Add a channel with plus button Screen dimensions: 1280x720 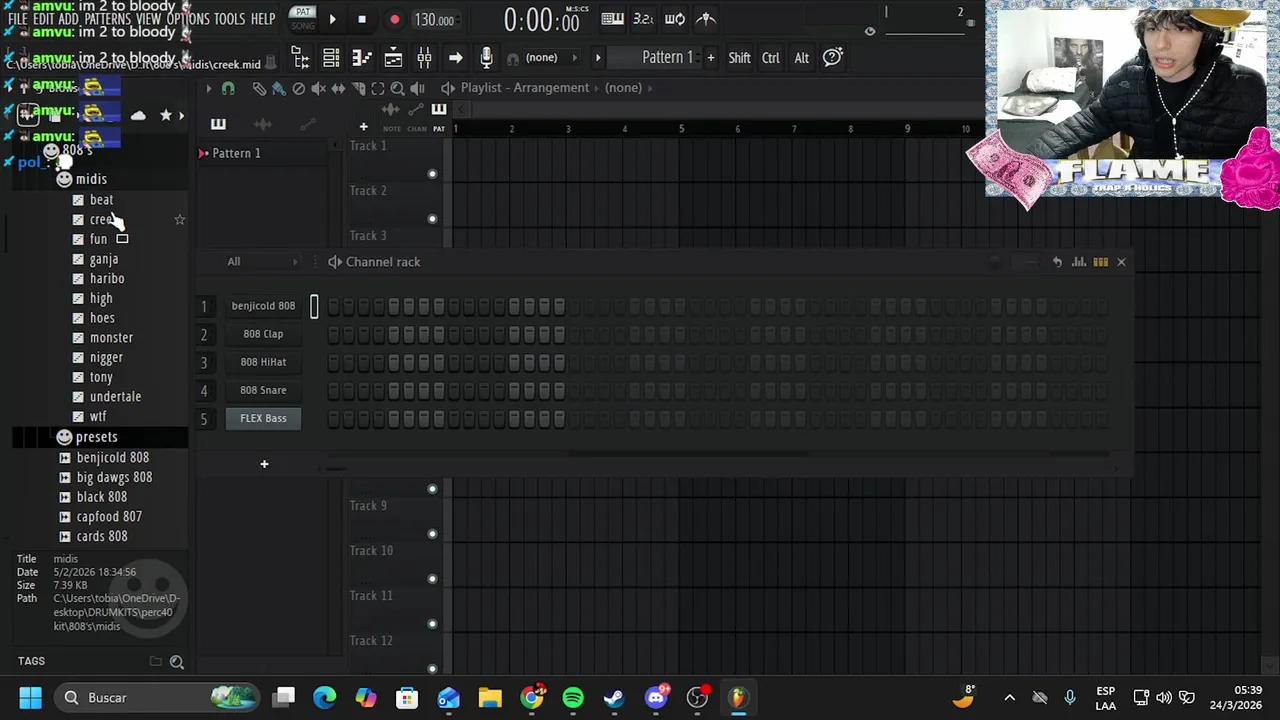(264, 464)
